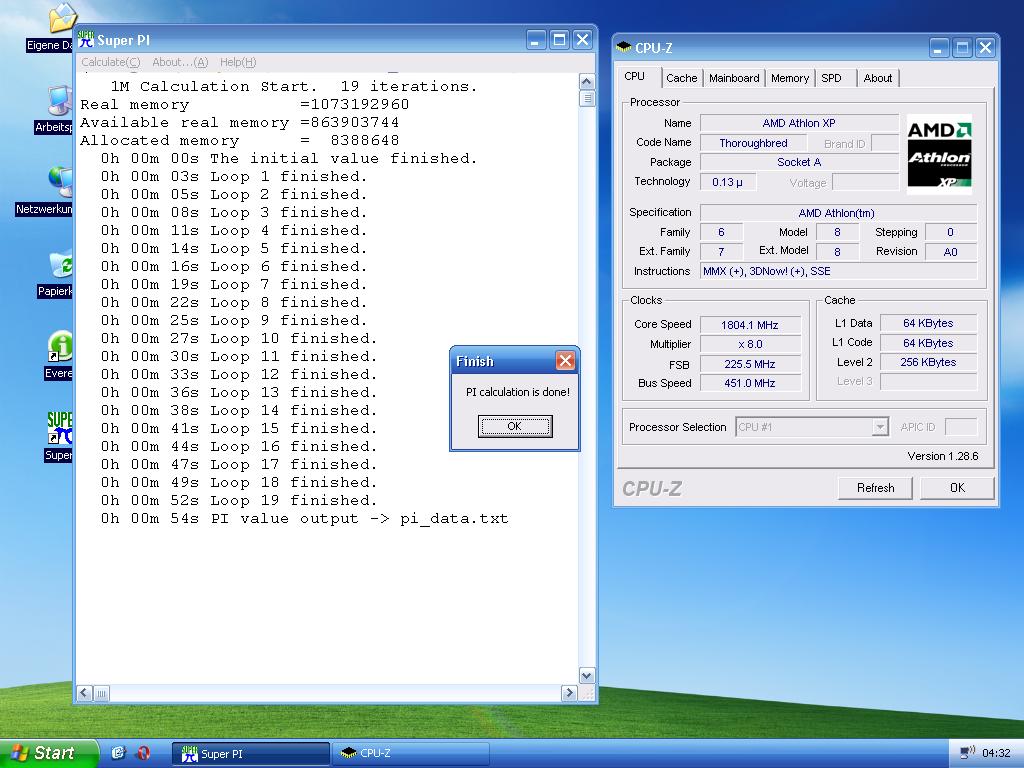Image resolution: width=1024 pixels, height=768 pixels.
Task: Click the Multiplier value x 8.0
Action: 750,344
